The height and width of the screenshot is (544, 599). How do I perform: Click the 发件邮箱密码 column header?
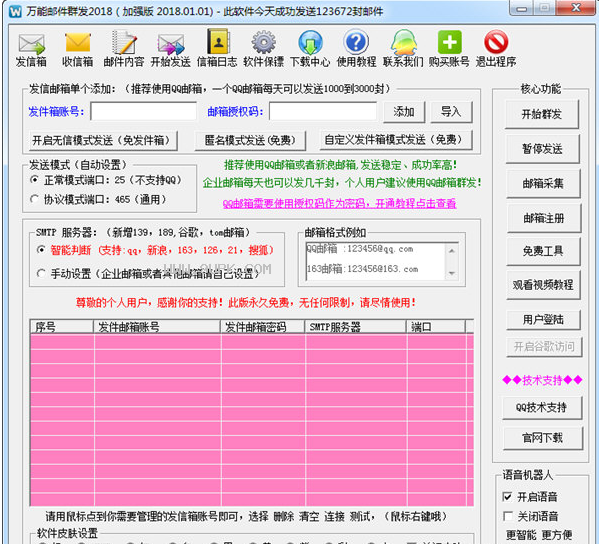263,327
